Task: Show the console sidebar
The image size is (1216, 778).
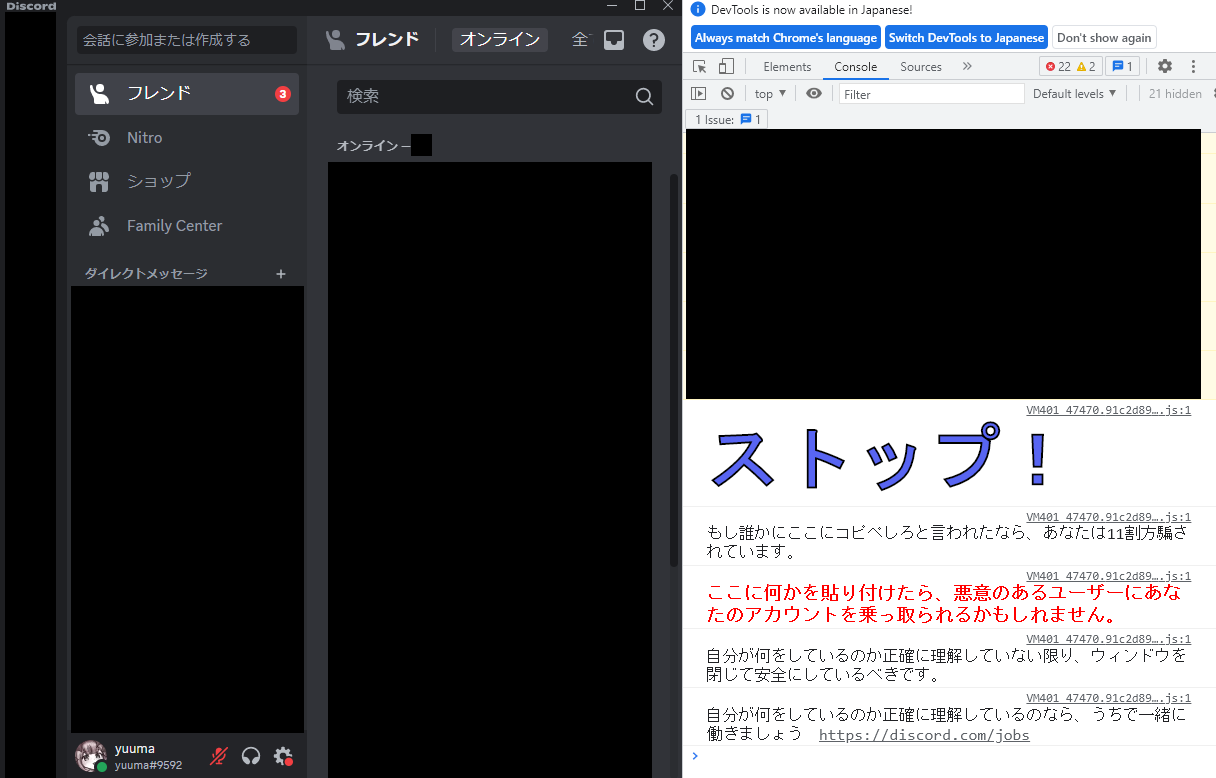Action: tap(699, 94)
